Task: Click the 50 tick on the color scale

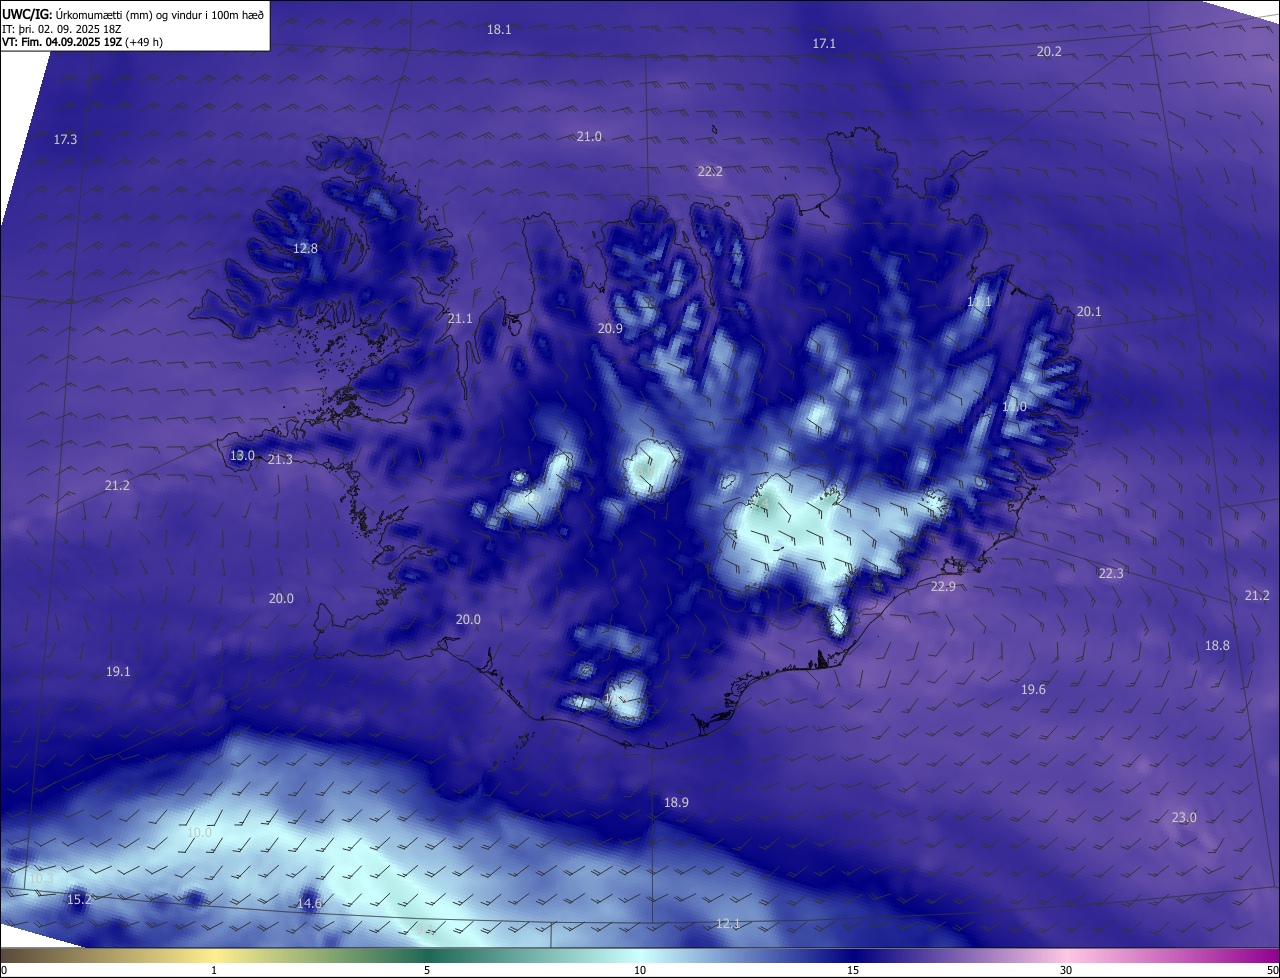Action: (1272, 970)
